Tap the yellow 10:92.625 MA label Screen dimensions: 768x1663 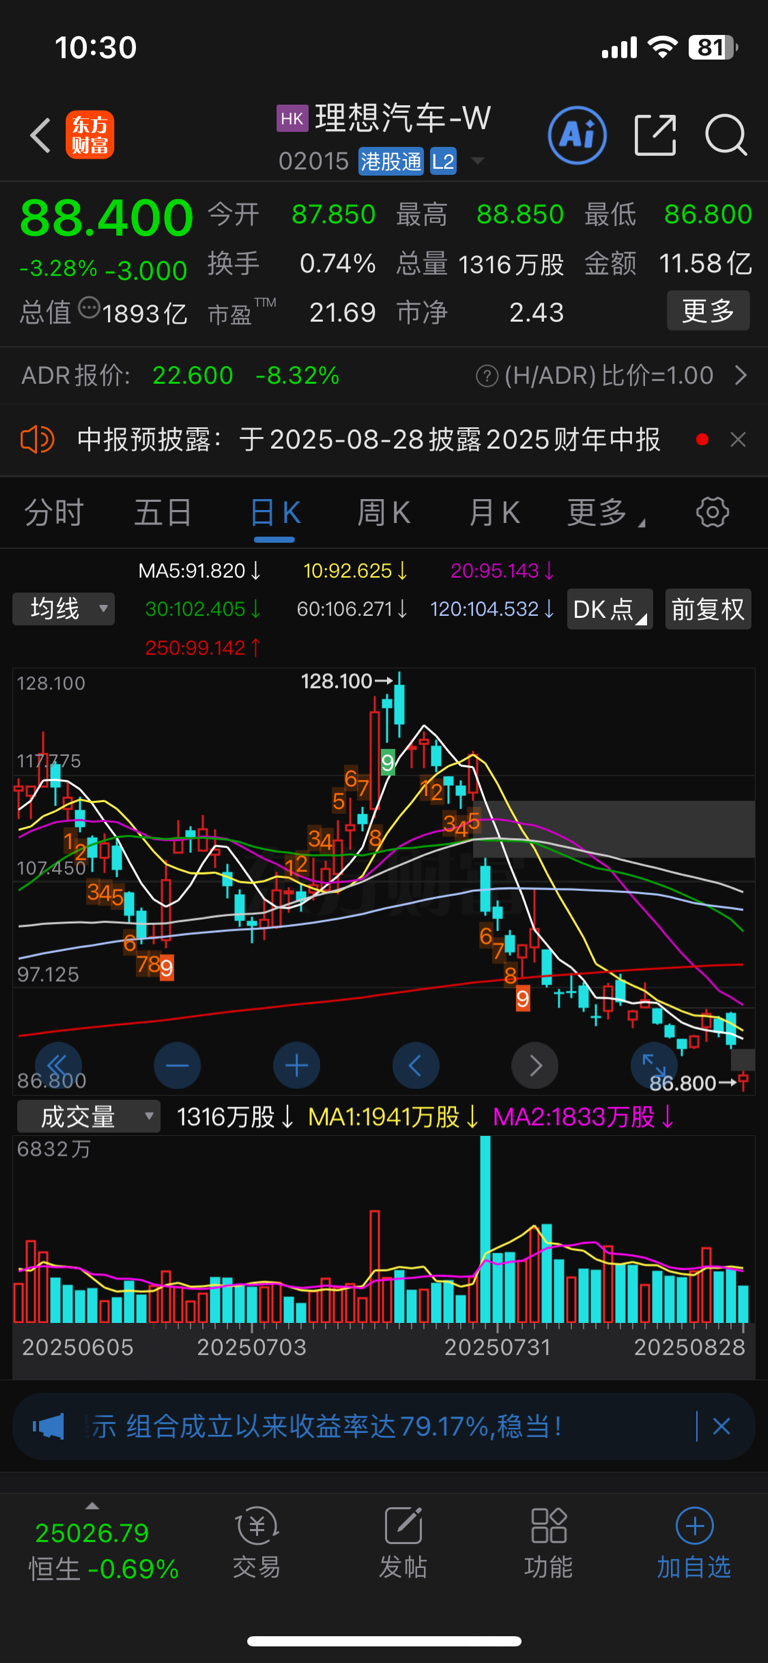click(x=356, y=570)
